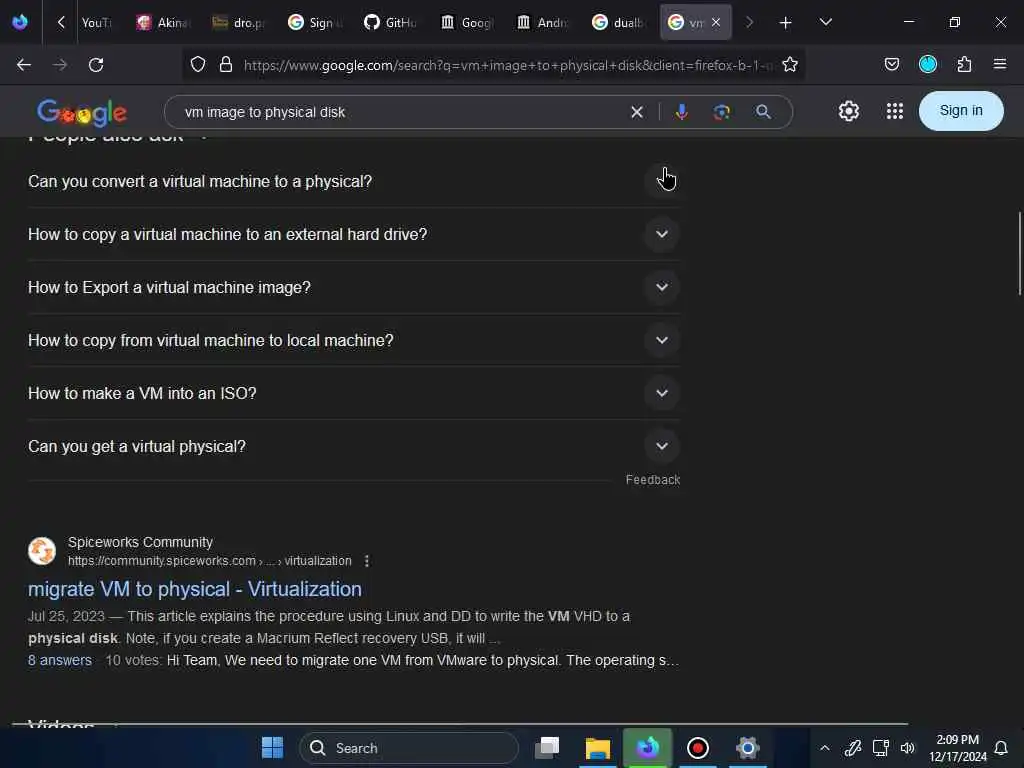The height and width of the screenshot is (768, 1024).
Task: Open notifications bell
Action: click(1001, 748)
